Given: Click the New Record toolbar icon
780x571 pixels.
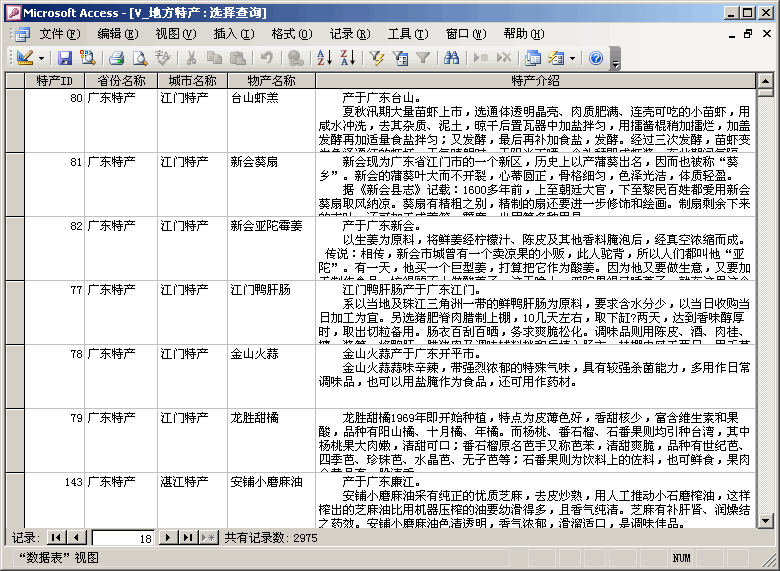Looking at the screenshot, I should tap(481, 58).
